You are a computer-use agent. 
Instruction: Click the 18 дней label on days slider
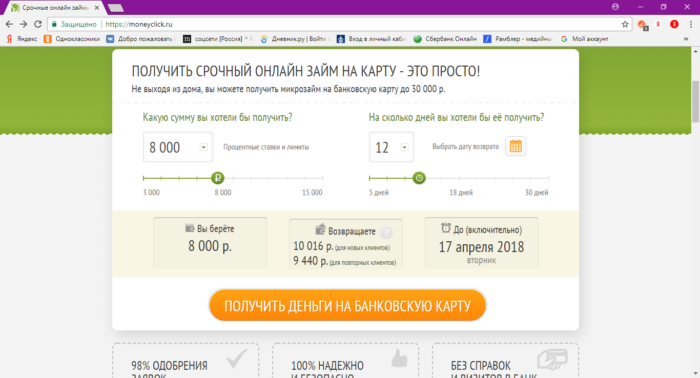click(461, 192)
